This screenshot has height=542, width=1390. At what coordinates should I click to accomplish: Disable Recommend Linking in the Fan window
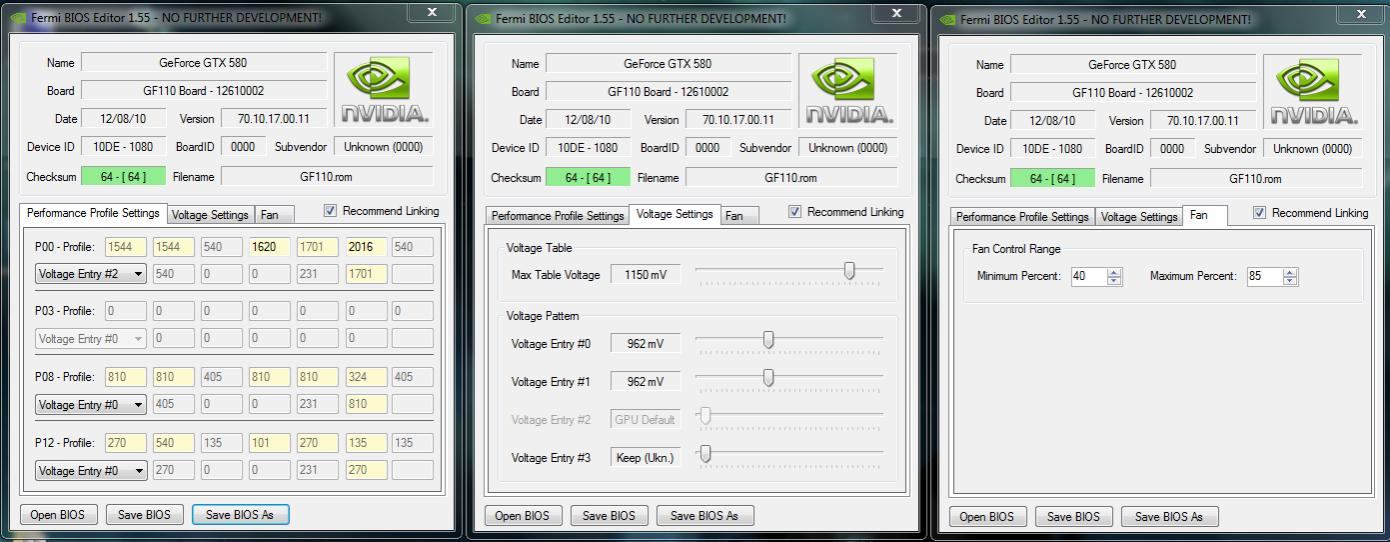1260,213
